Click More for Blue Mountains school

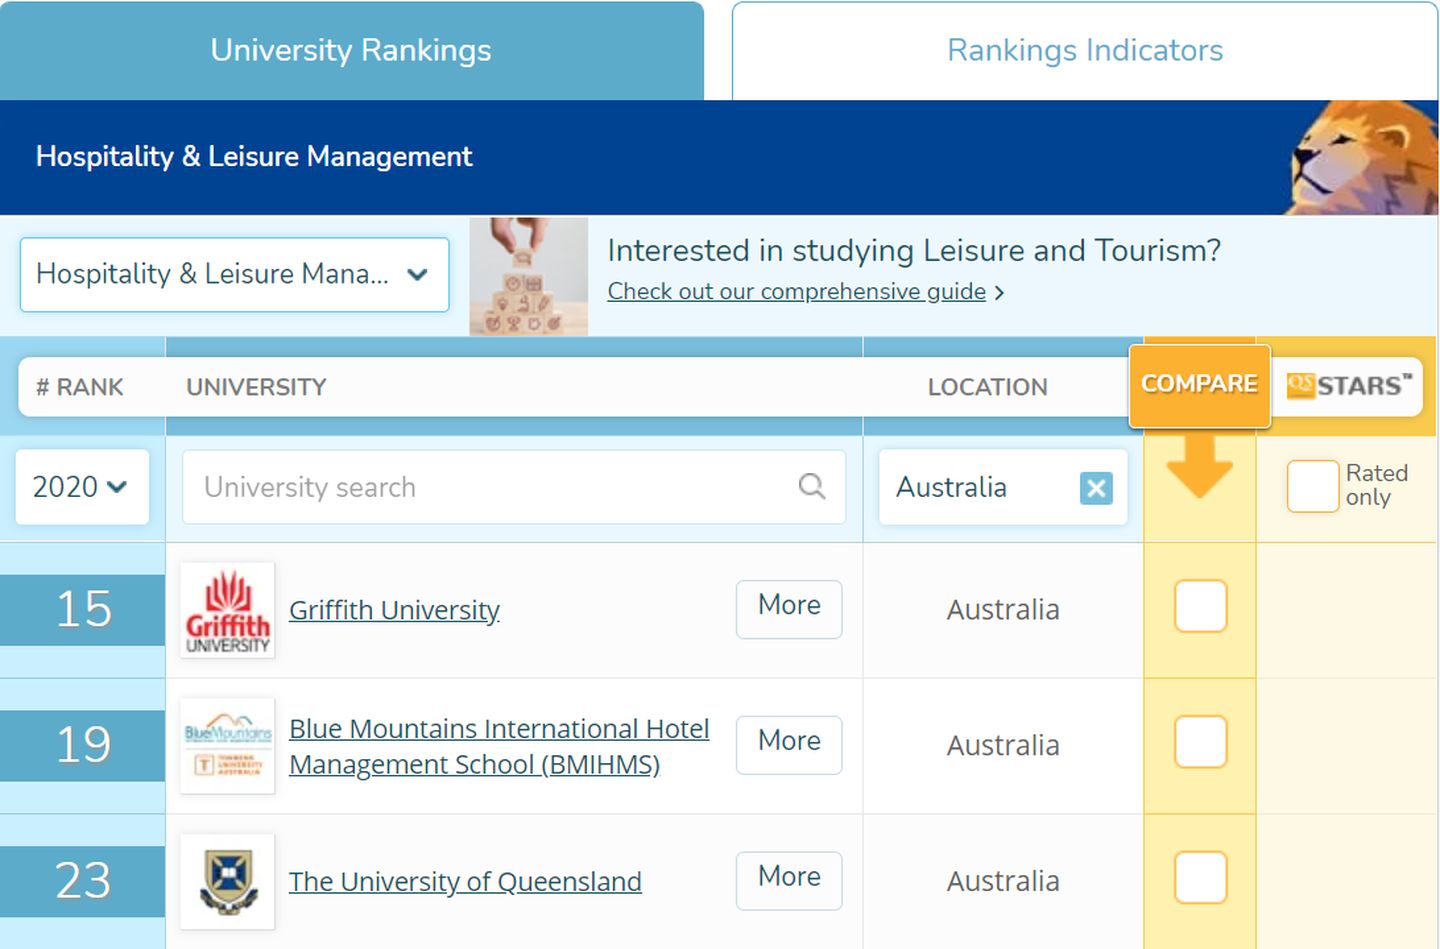click(x=789, y=744)
